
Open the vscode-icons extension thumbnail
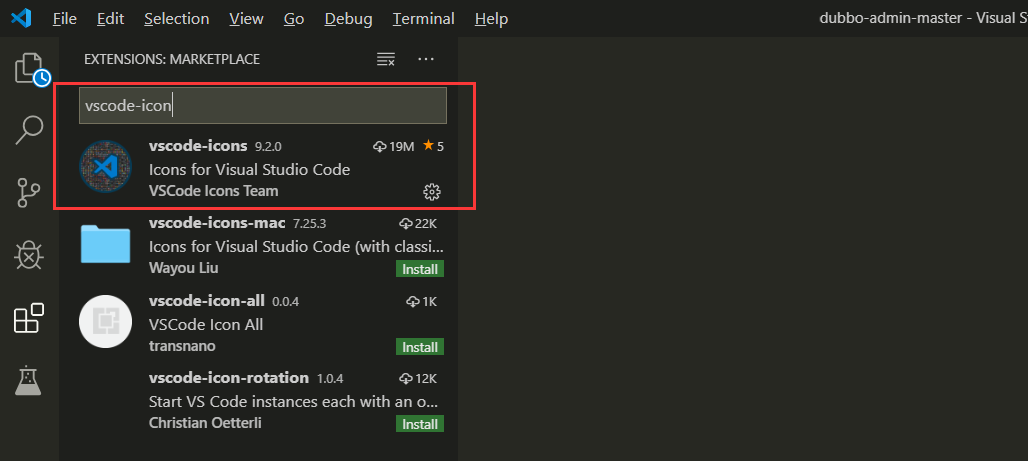(x=105, y=168)
